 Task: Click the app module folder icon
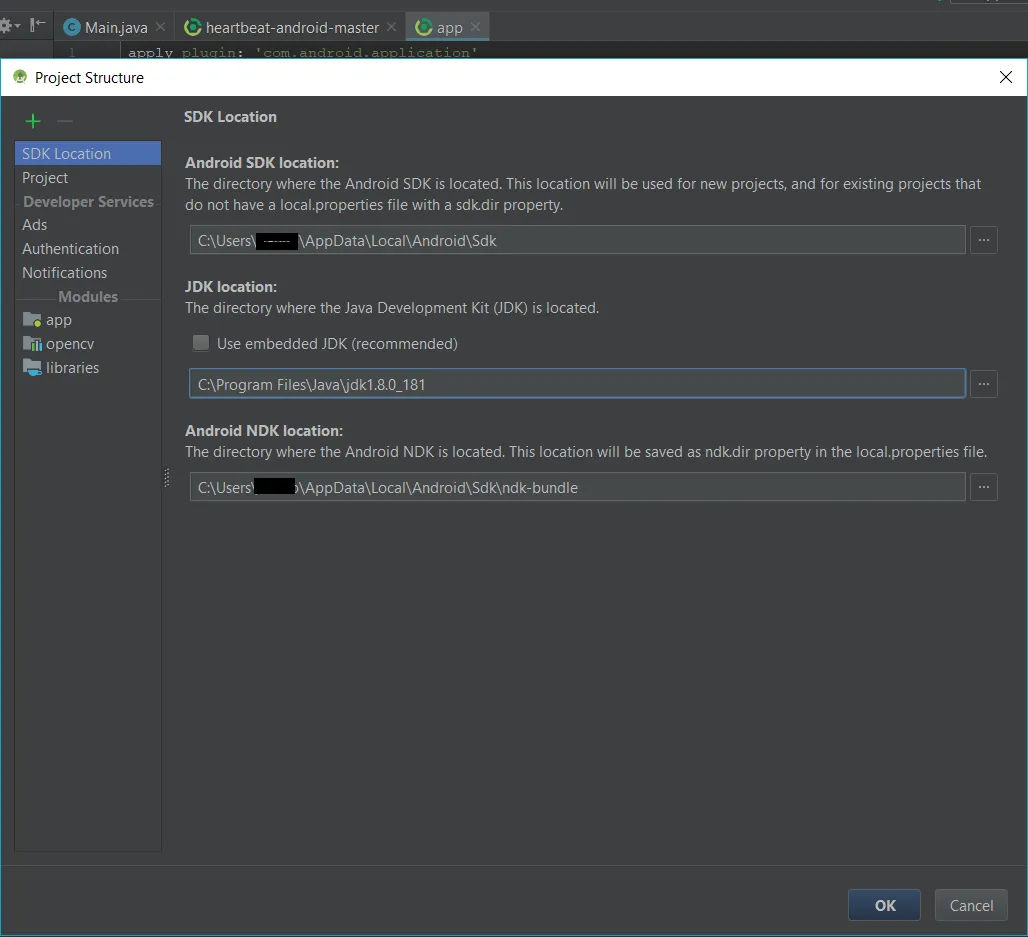click(x=32, y=319)
